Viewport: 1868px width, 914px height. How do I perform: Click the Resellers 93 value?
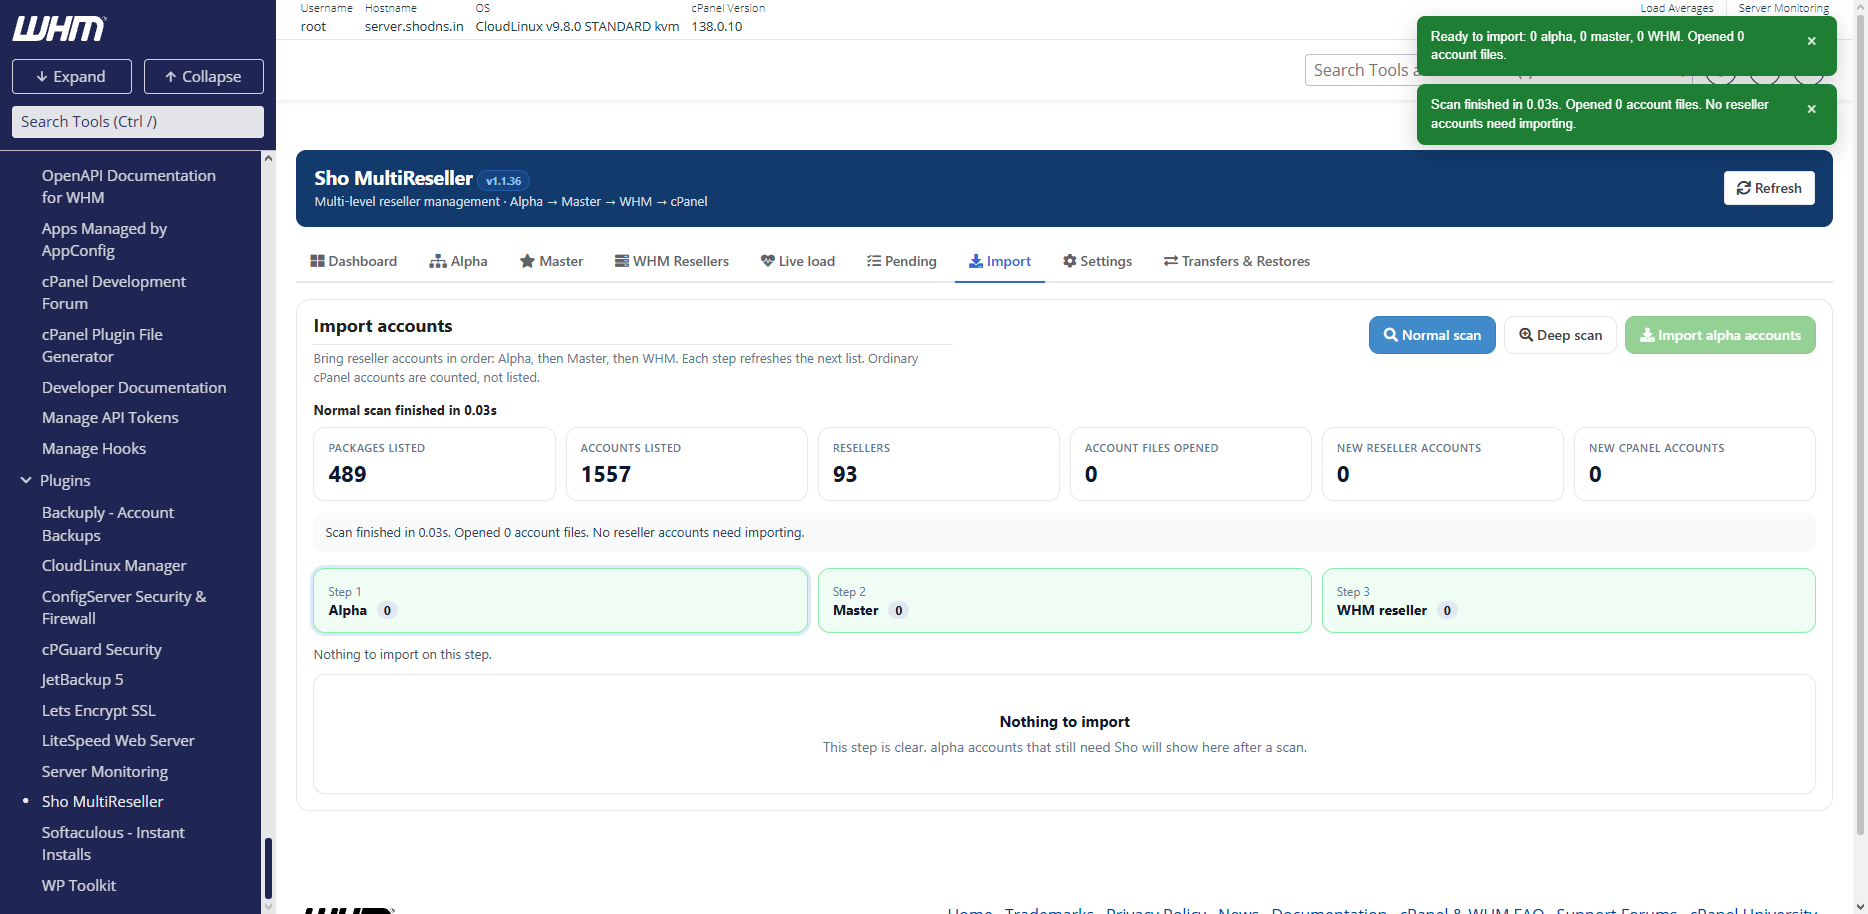tap(845, 474)
